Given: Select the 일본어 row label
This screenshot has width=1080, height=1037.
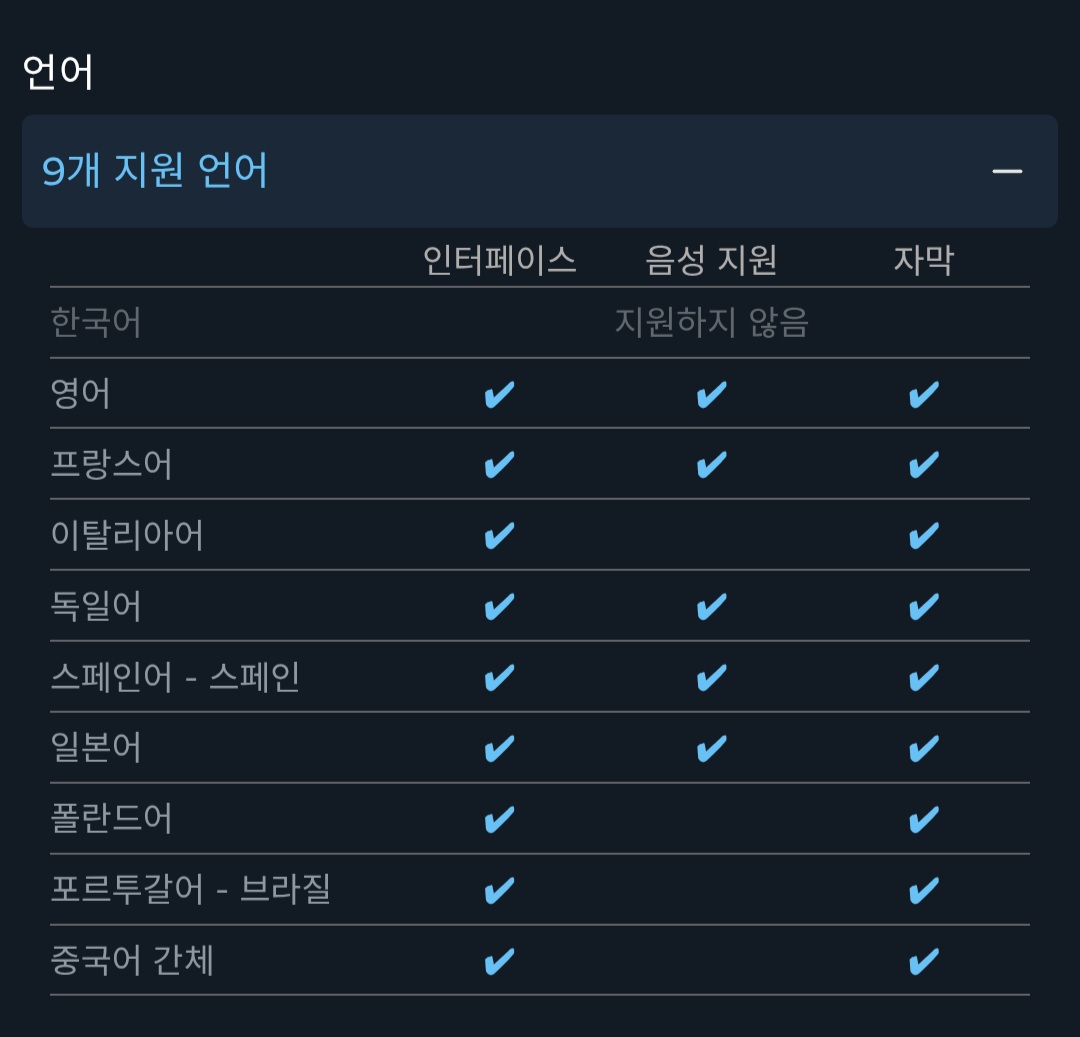Looking at the screenshot, I should tap(96, 748).
